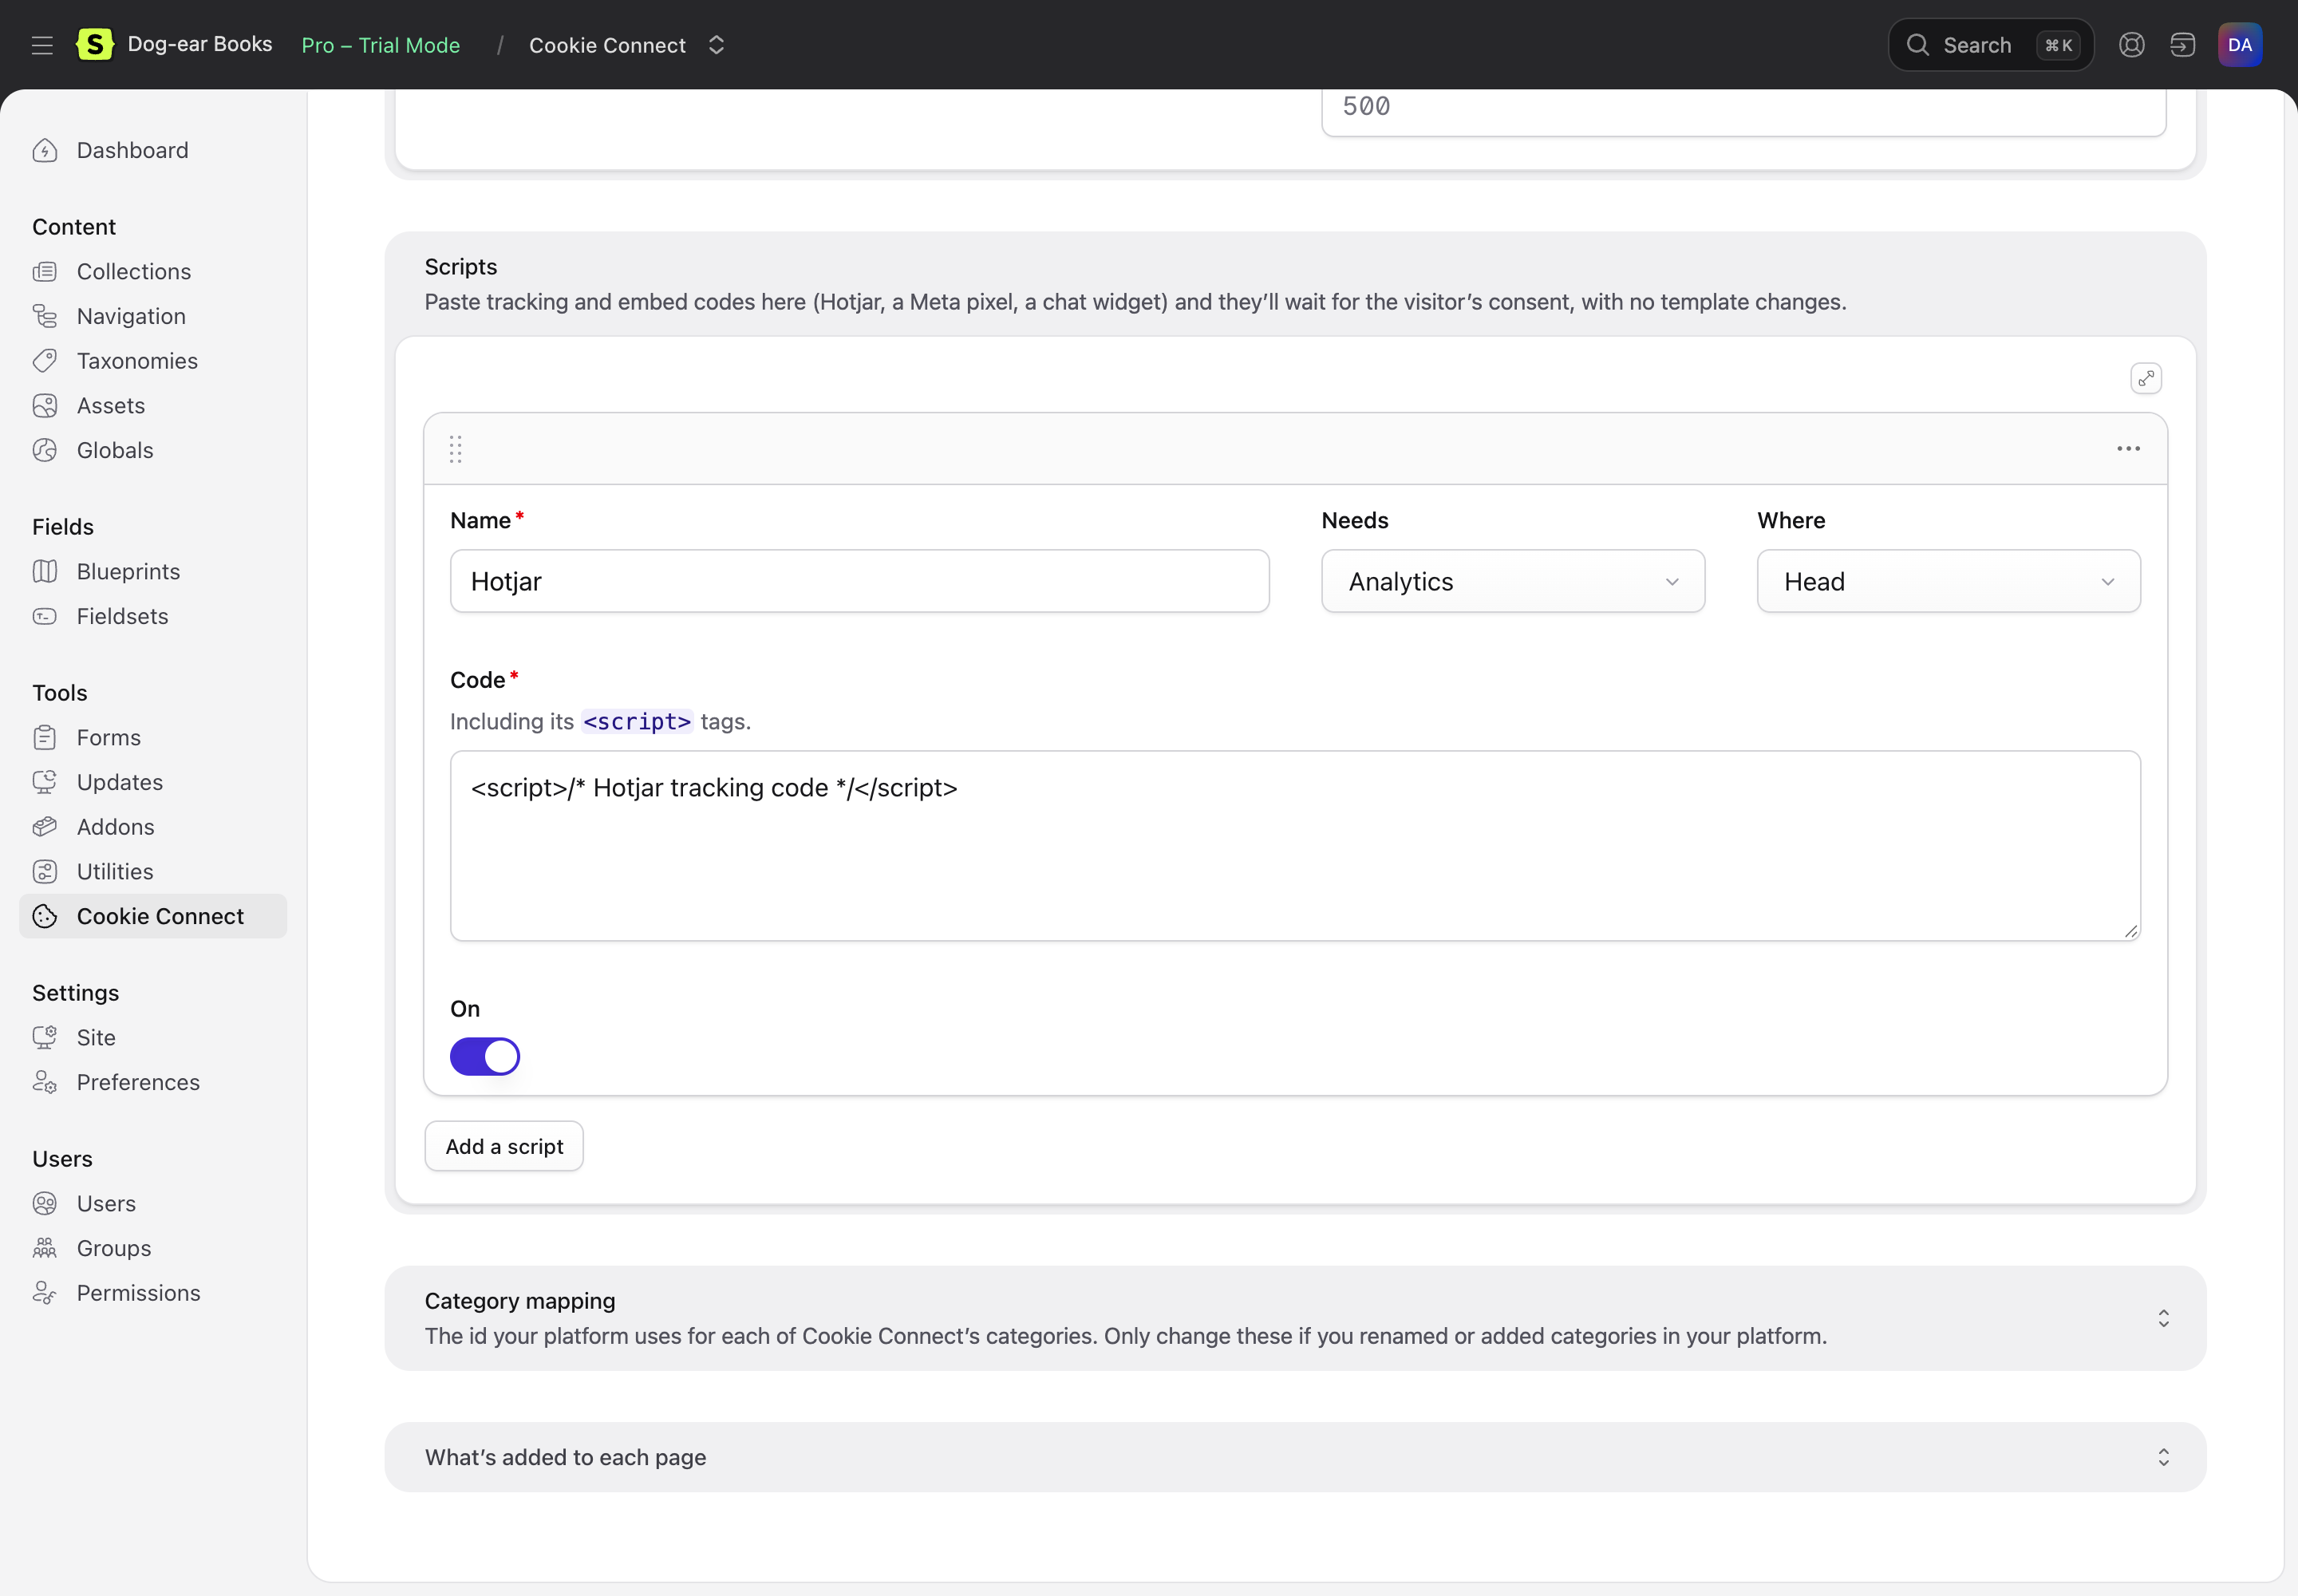Click the Add a script button
Viewport: 2298px width, 1596px height.
tap(504, 1146)
